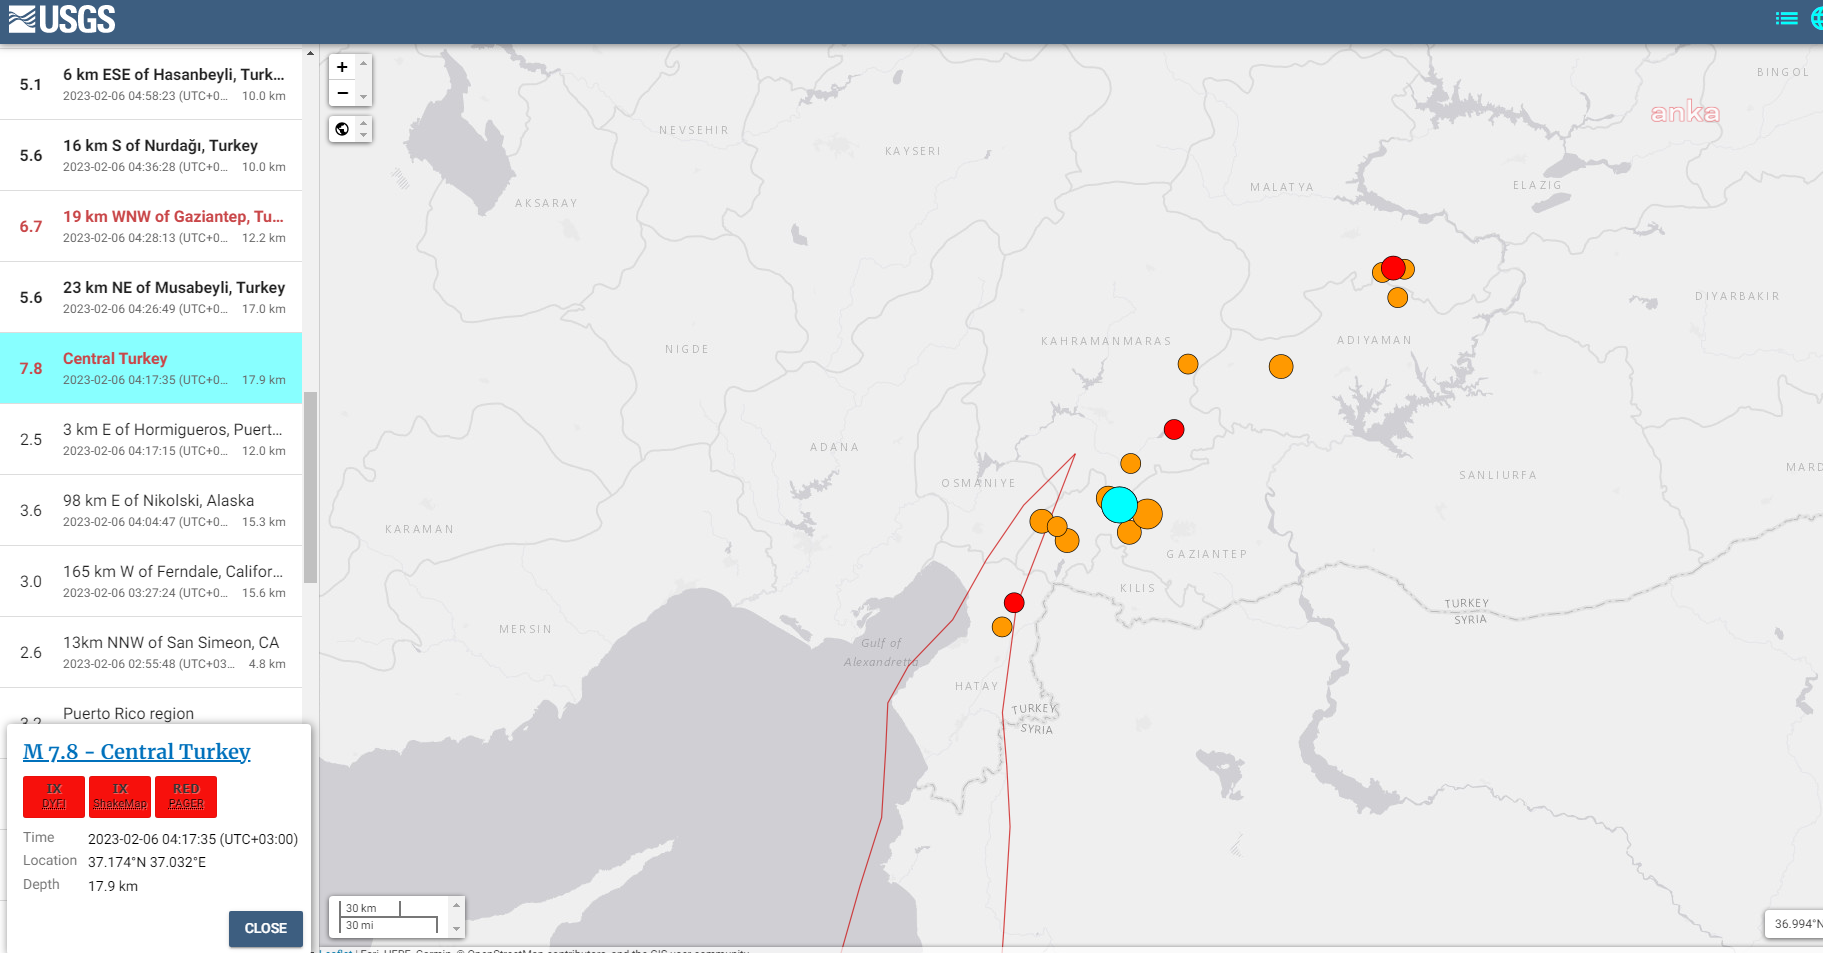The image size is (1823, 953).
Task: Open the RED PAGER alert badge
Action: tap(186, 796)
